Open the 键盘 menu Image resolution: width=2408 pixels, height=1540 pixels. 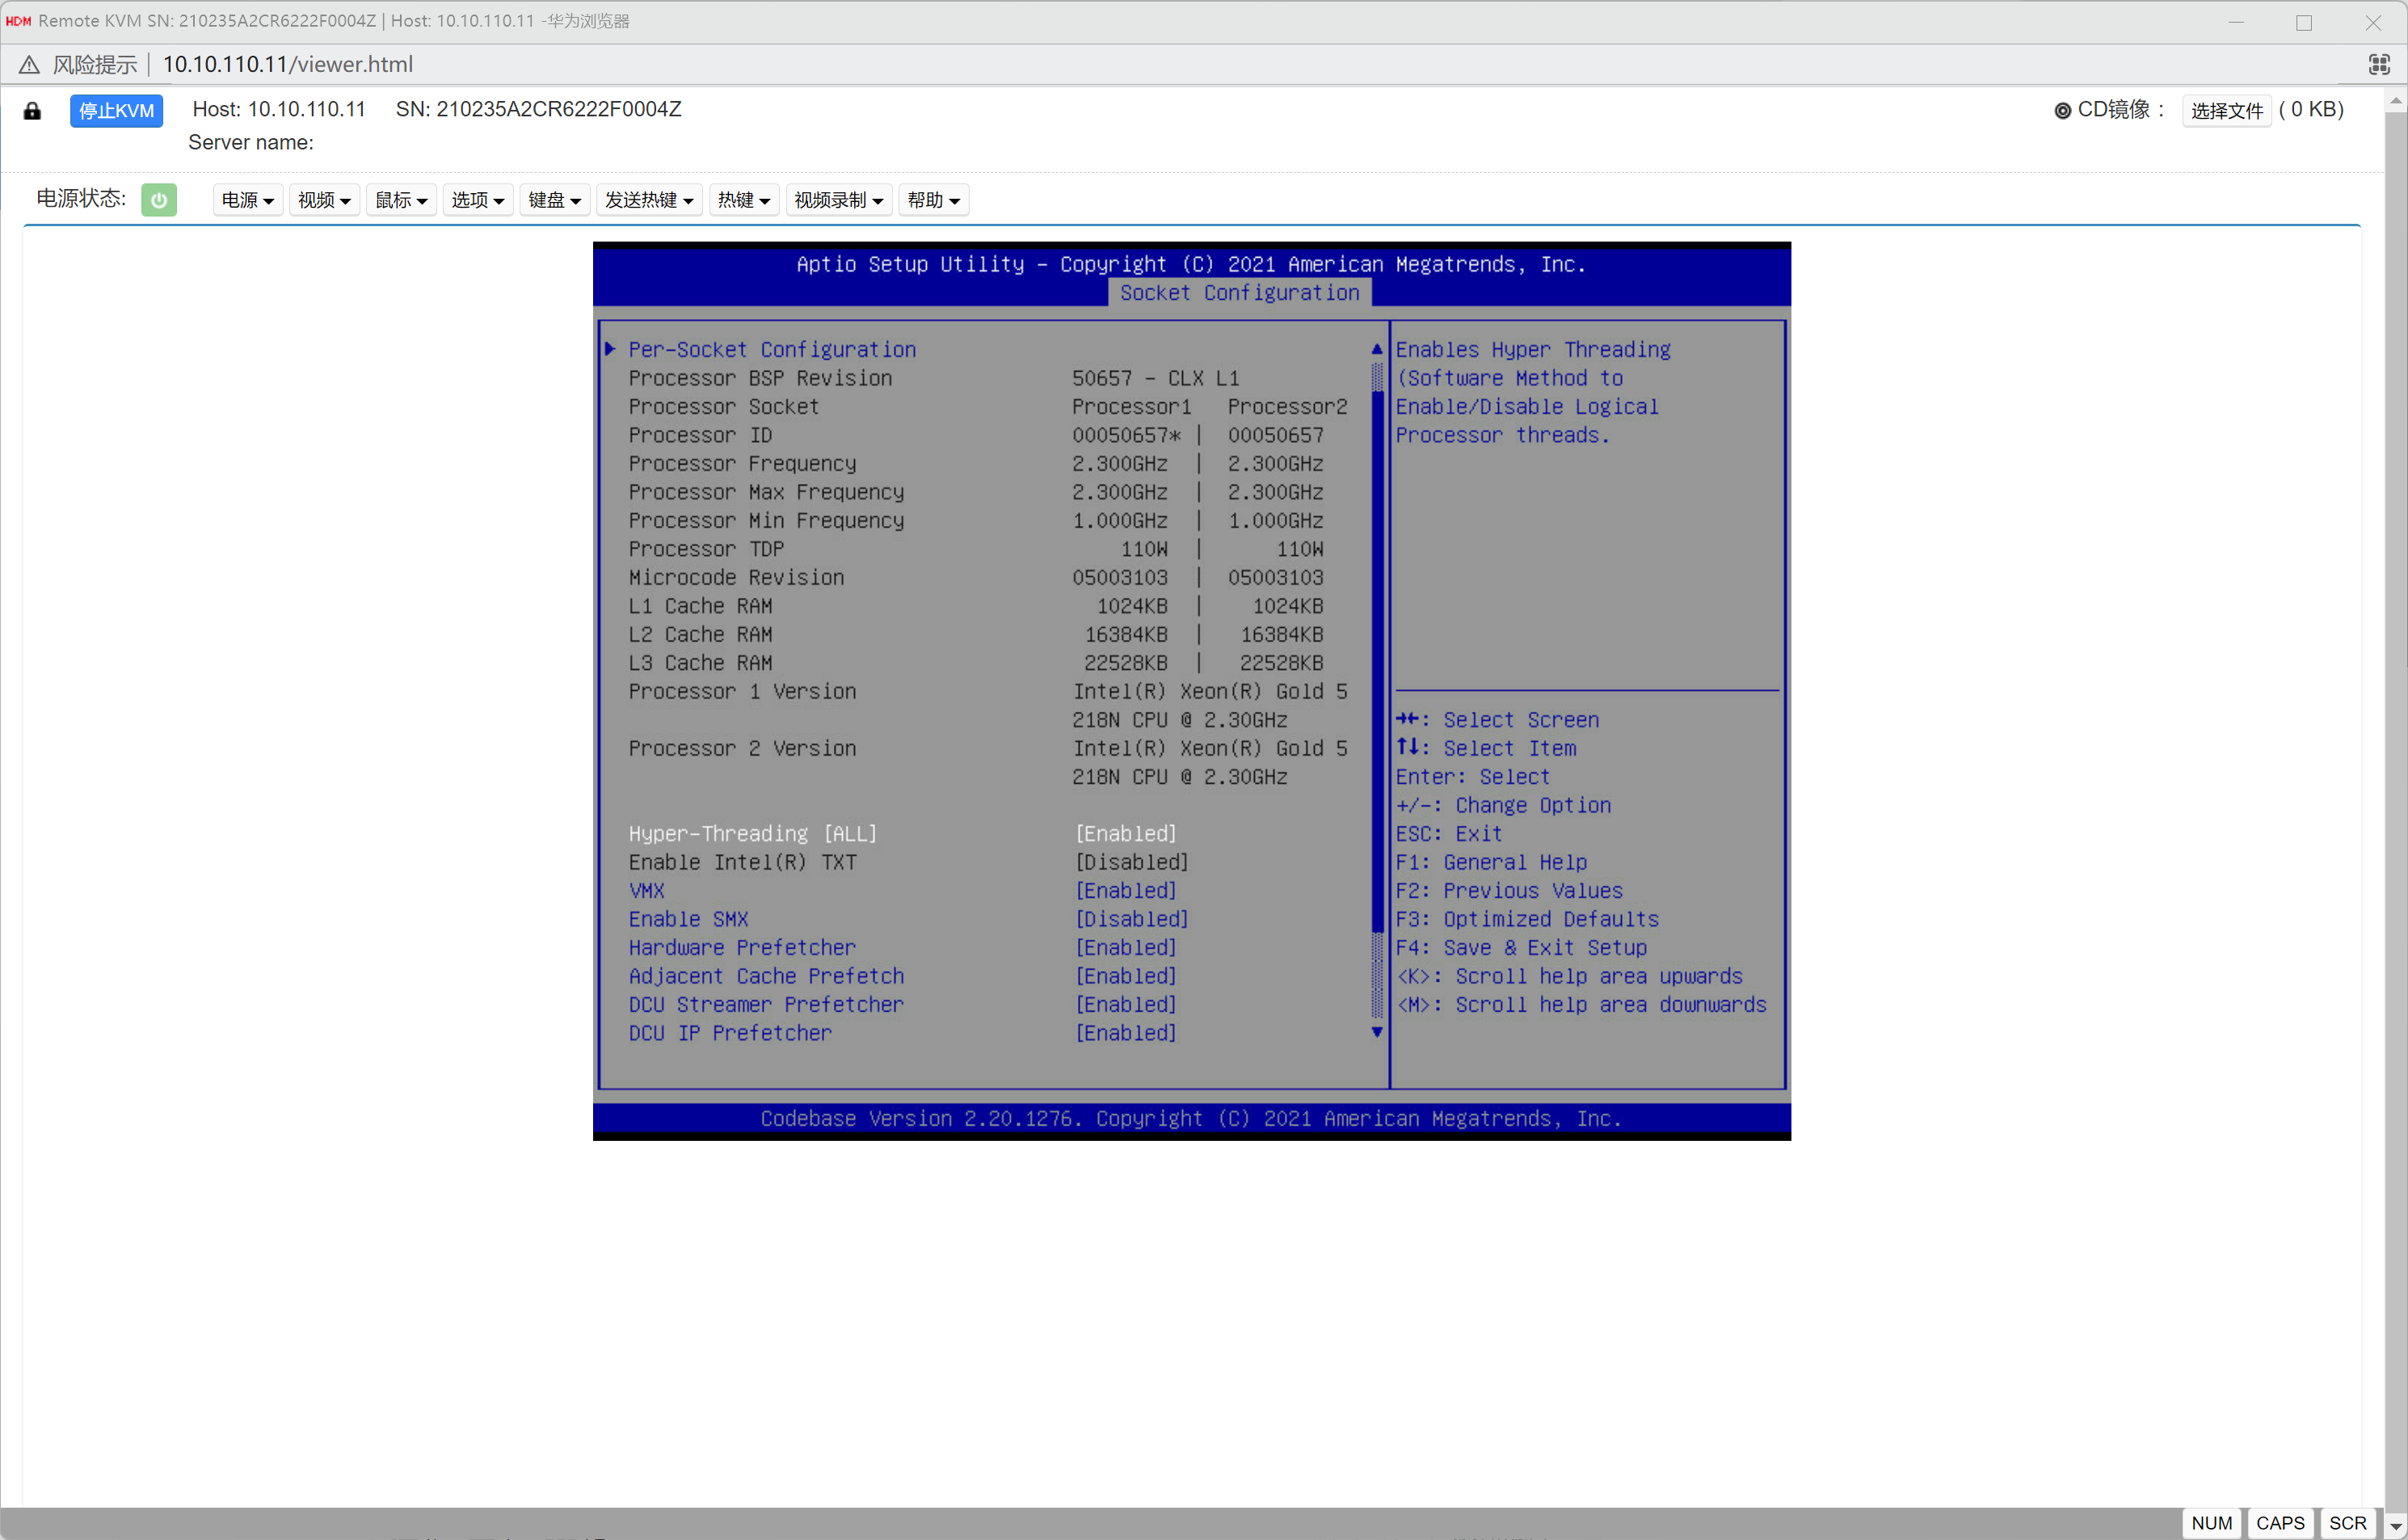click(x=554, y=200)
